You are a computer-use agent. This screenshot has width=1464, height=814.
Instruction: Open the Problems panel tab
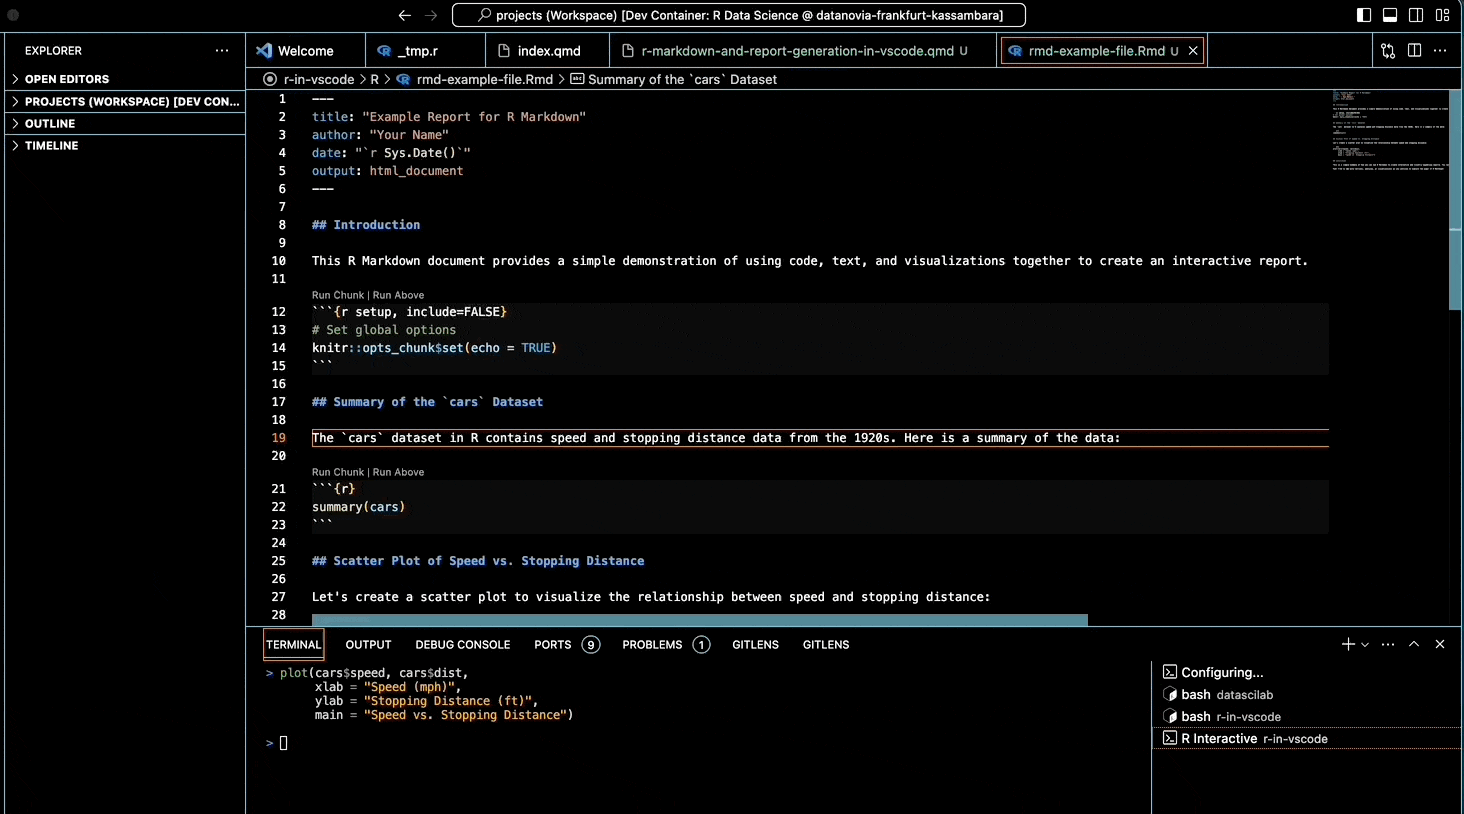coord(666,645)
